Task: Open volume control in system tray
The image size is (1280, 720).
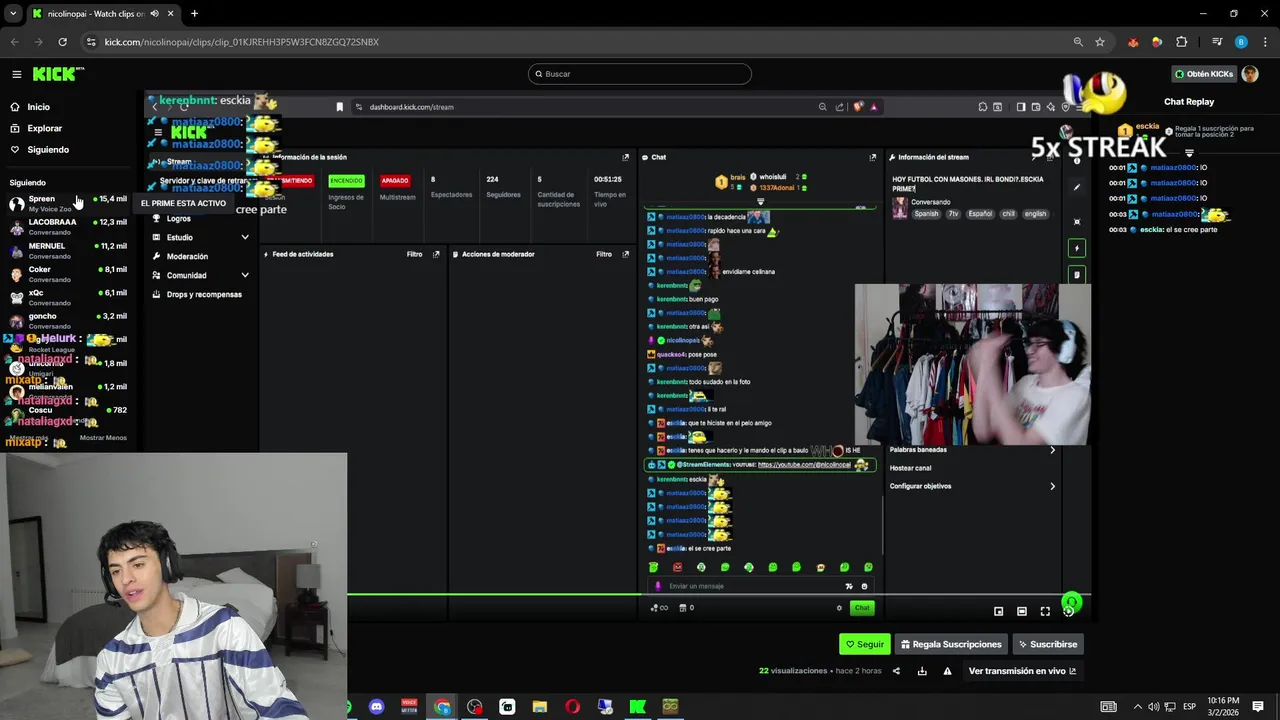Action: (x=1153, y=707)
